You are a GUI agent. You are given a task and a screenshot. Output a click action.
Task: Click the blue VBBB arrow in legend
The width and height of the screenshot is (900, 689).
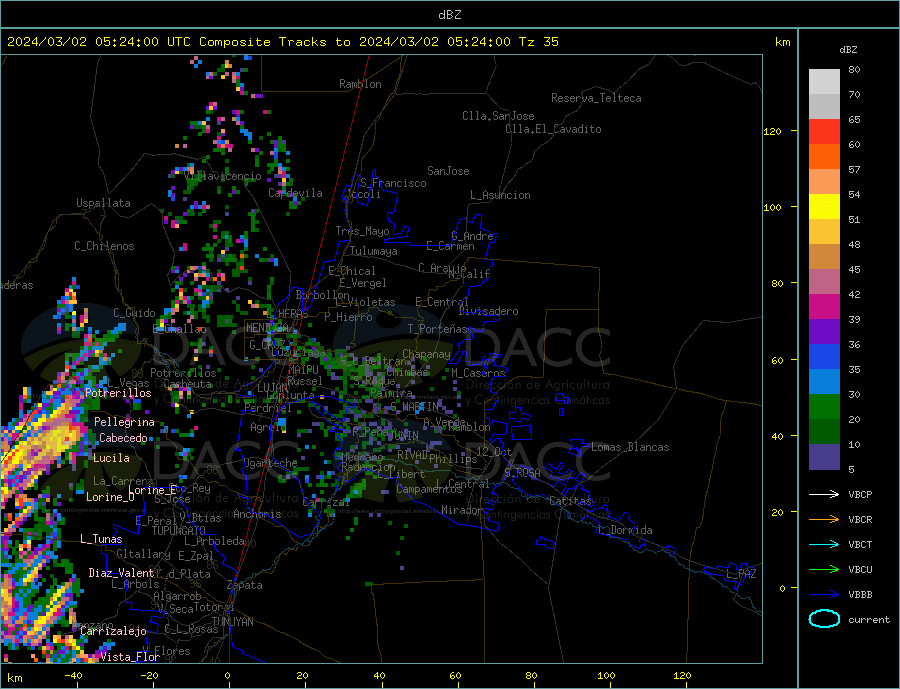(x=824, y=594)
